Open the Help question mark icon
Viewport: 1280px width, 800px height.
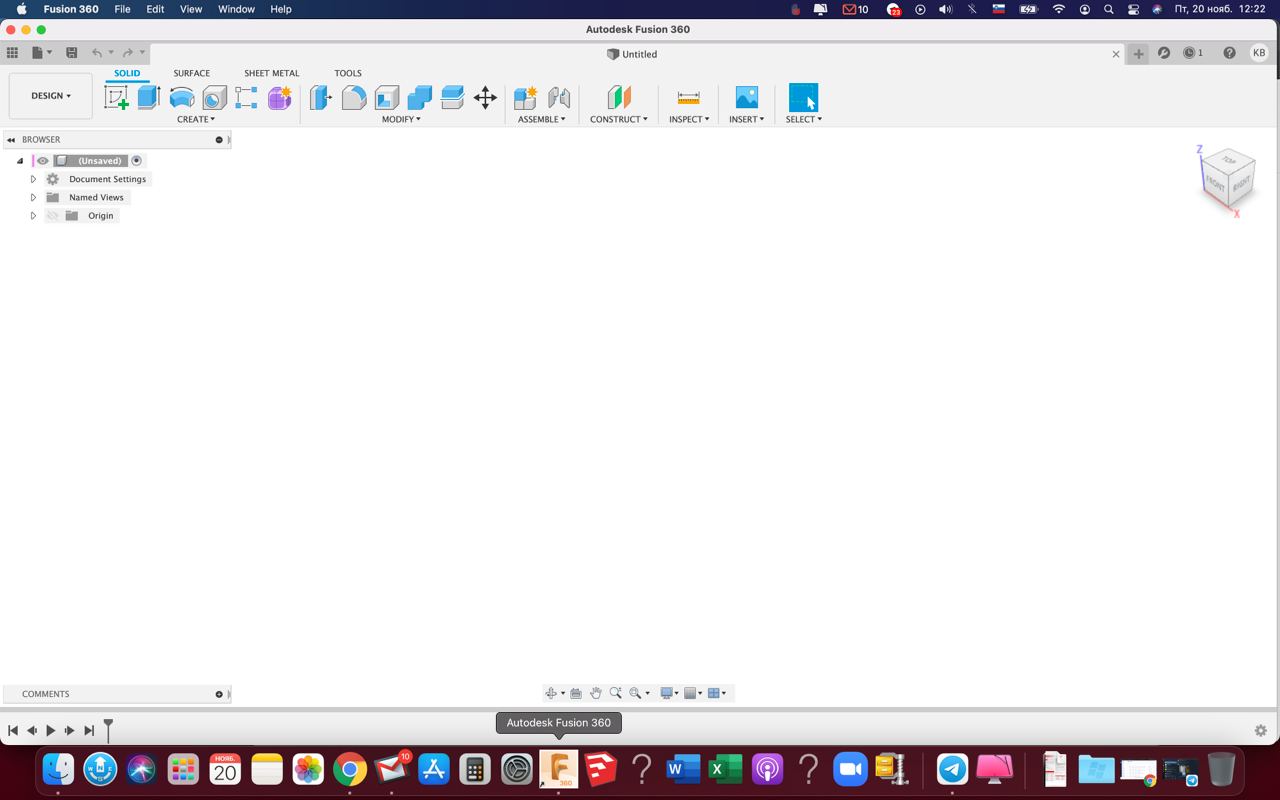1229,53
